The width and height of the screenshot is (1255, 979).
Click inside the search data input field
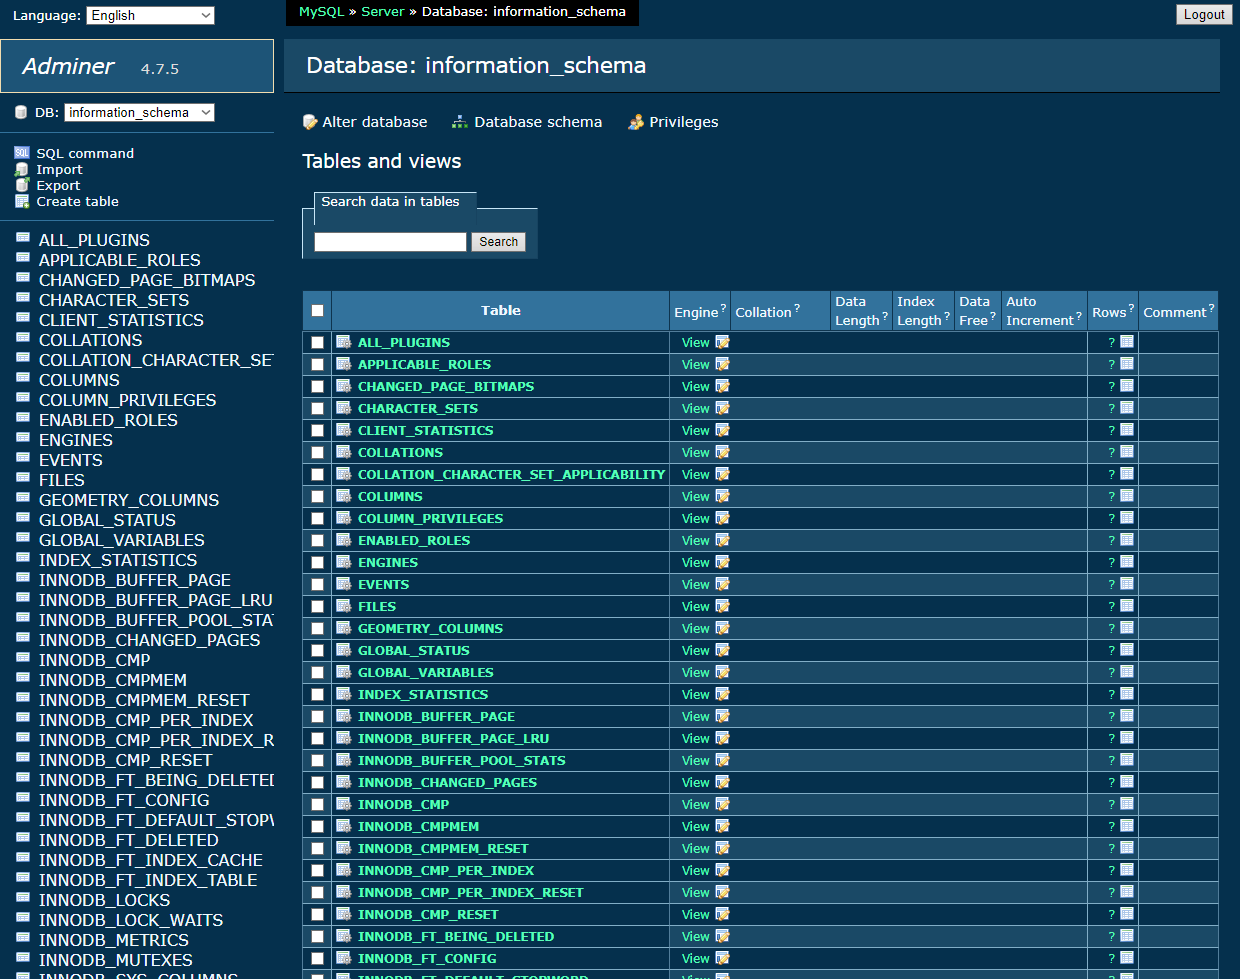[x=390, y=242]
